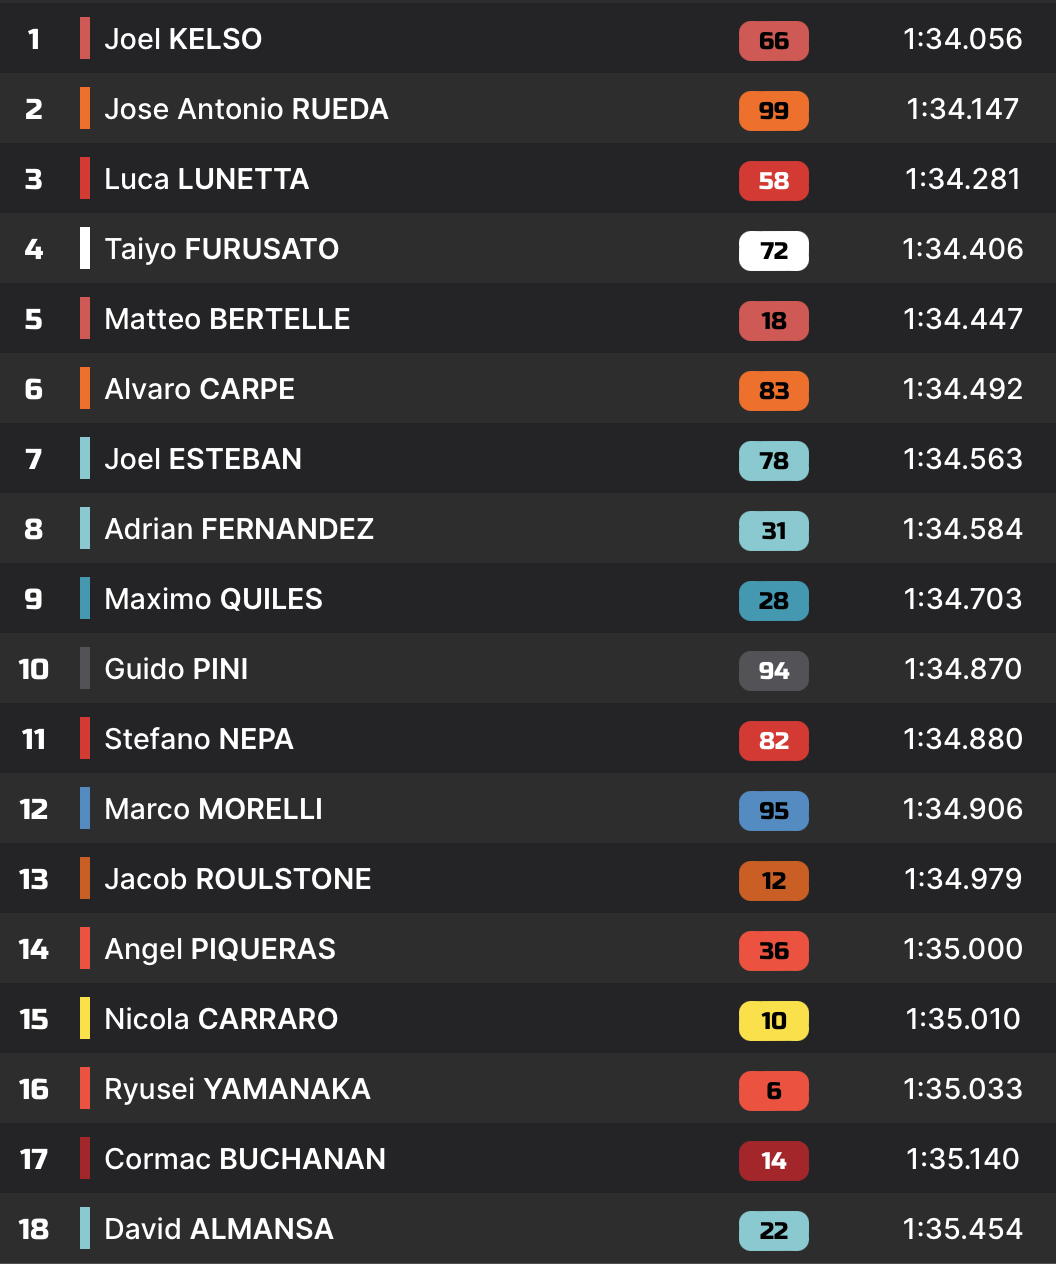Image resolution: width=1056 pixels, height=1264 pixels.
Task: Click the 1:35.033 time of Ryusei YAMANAKA
Action: (x=962, y=1089)
